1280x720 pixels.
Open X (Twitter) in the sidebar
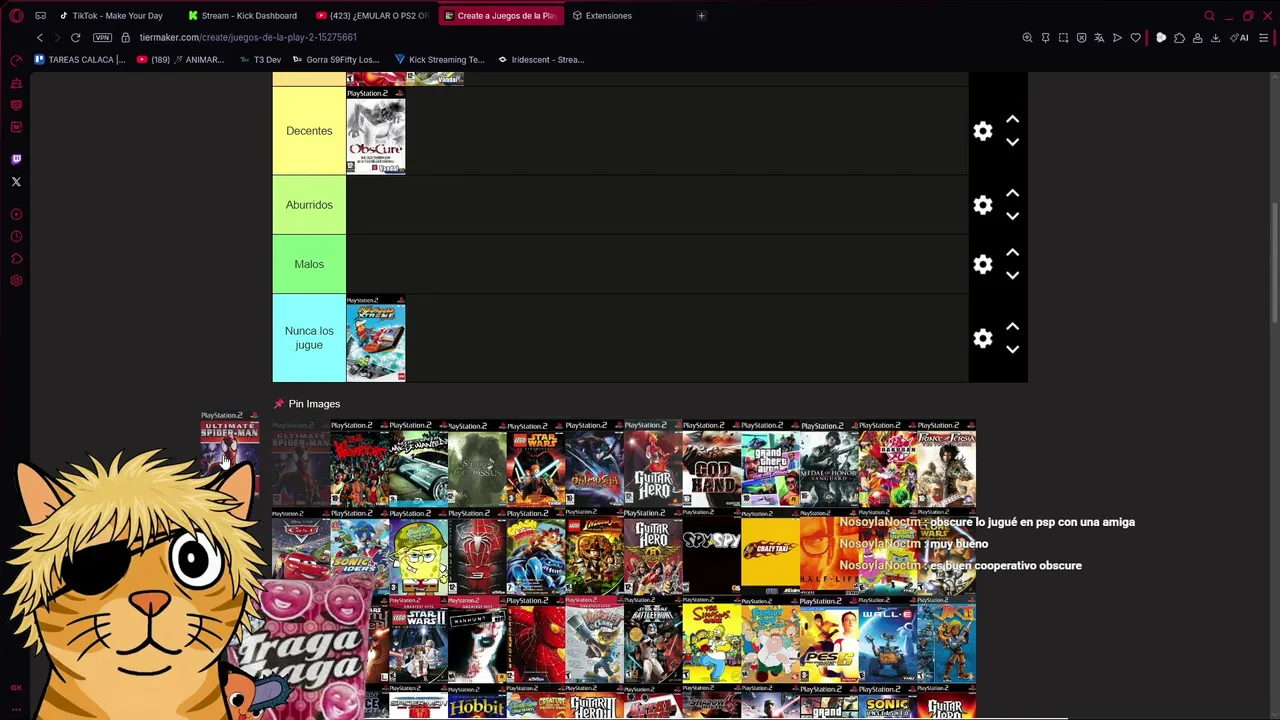(16, 182)
